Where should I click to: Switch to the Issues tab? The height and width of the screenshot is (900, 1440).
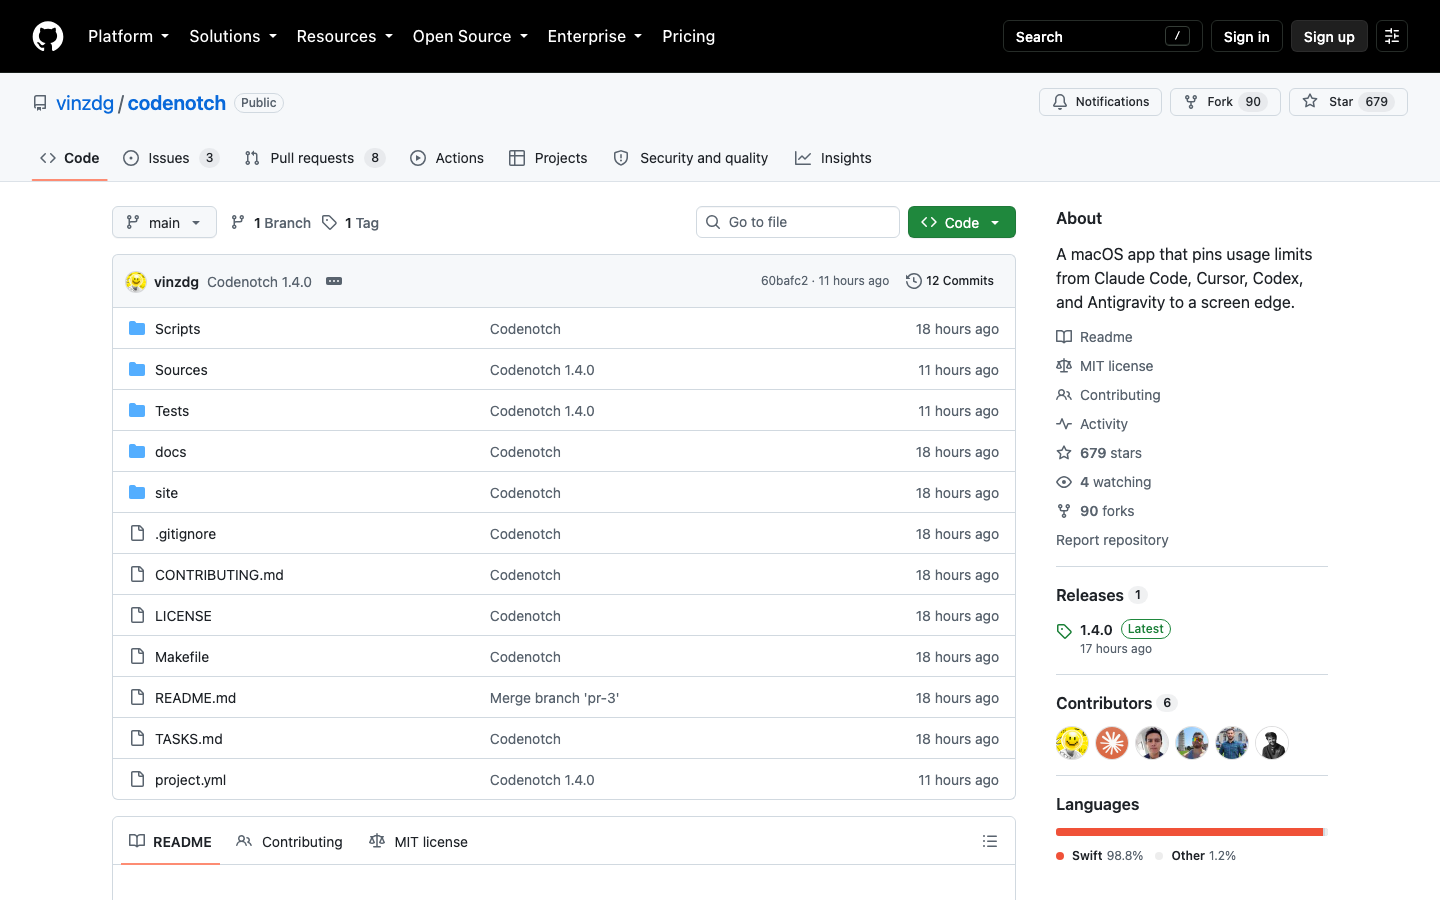coord(170,158)
